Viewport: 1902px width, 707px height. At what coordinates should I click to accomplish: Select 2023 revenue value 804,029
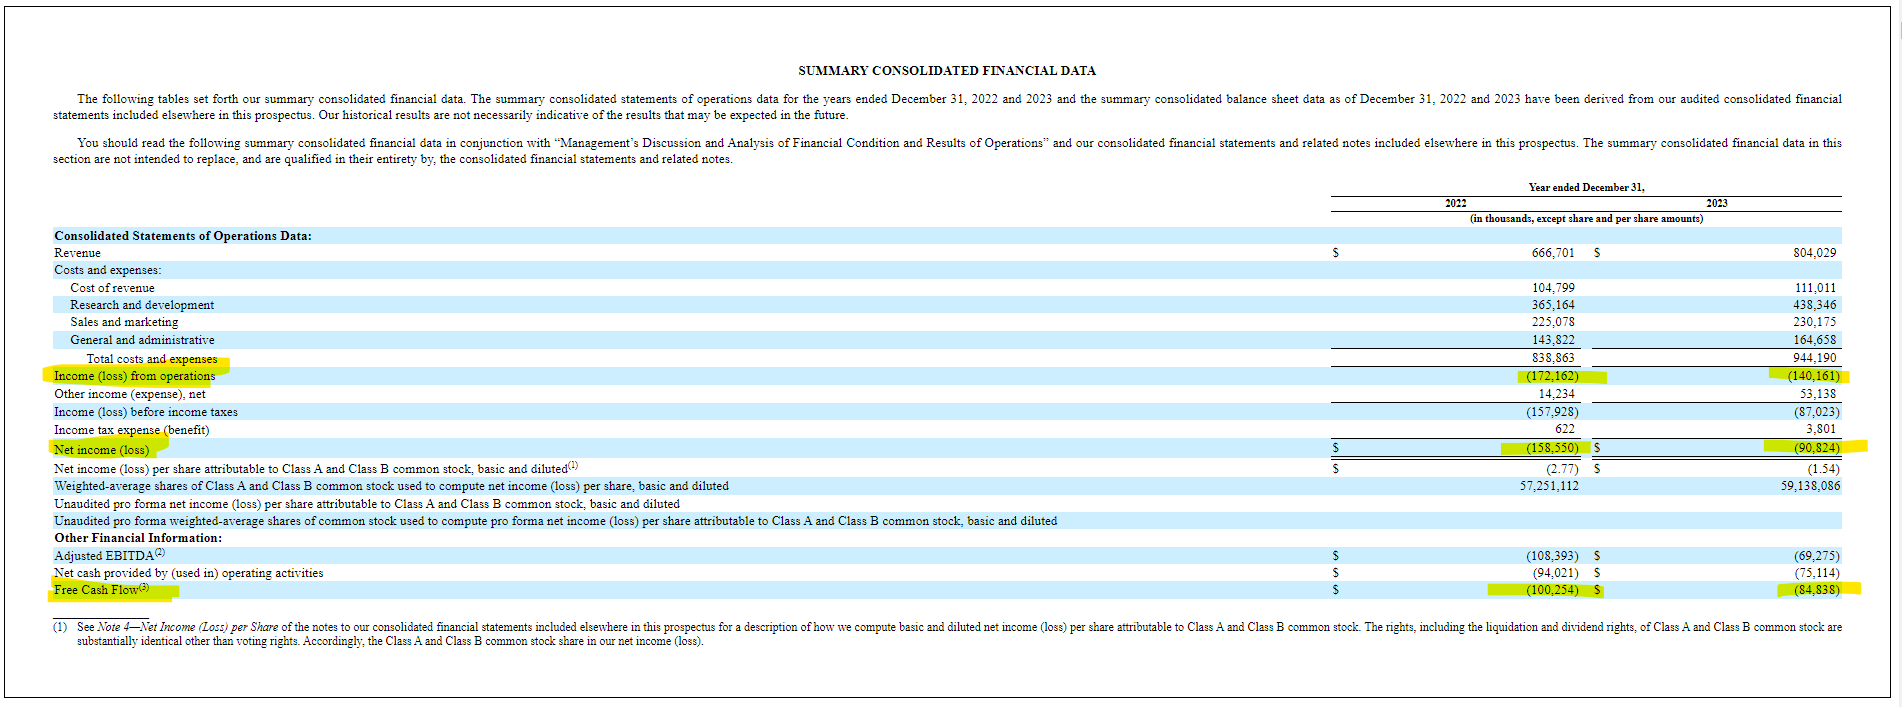click(x=1814, y=253)
